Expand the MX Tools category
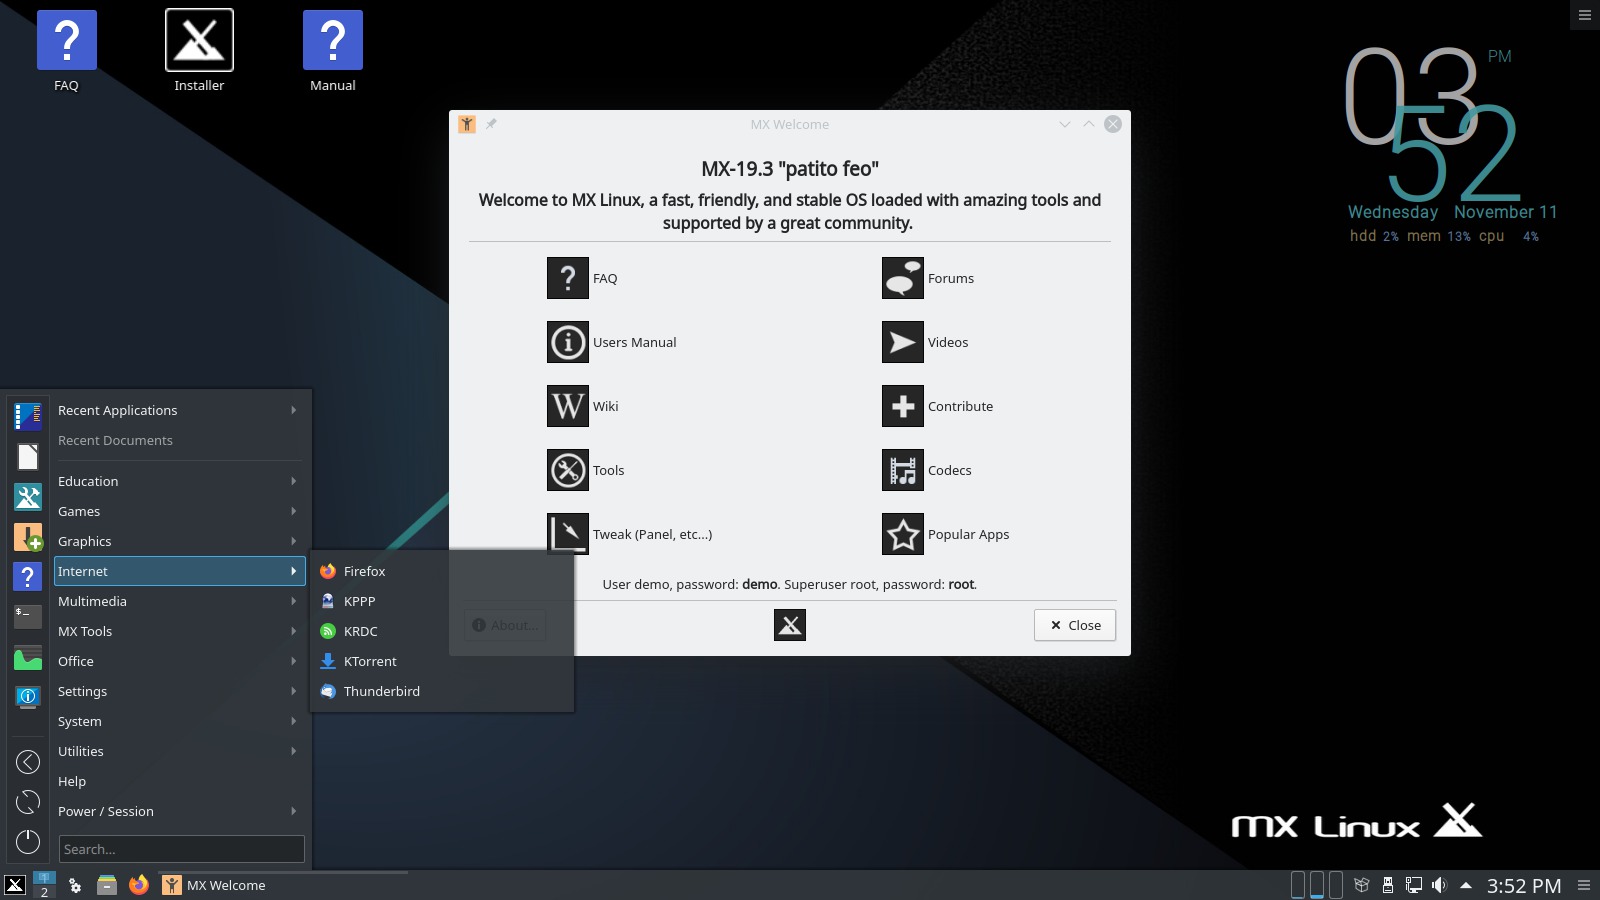 (x=179, y=631)
